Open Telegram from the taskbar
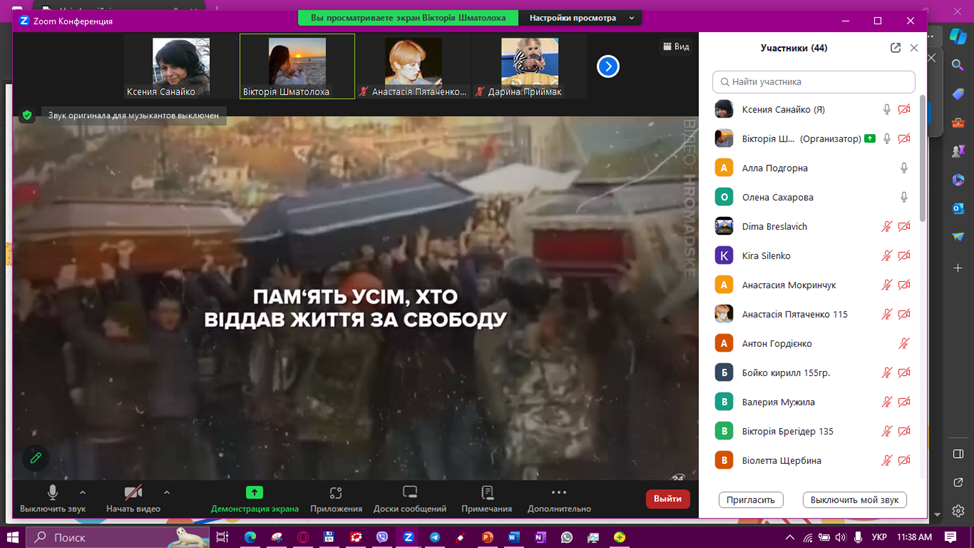The width and height of the screenshot is (974, 548). [x=435, y=537]
